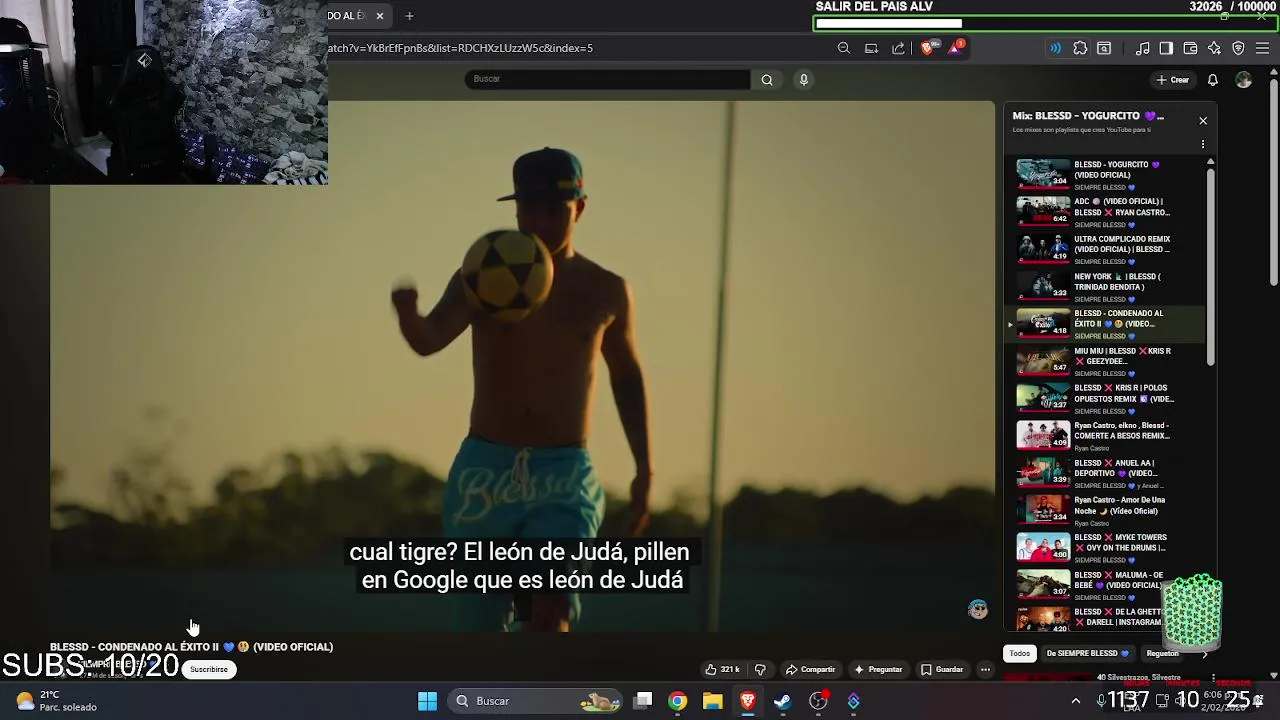Open the Brave Rewards triangle icon

pyautogui.click(x=955, y=48)
